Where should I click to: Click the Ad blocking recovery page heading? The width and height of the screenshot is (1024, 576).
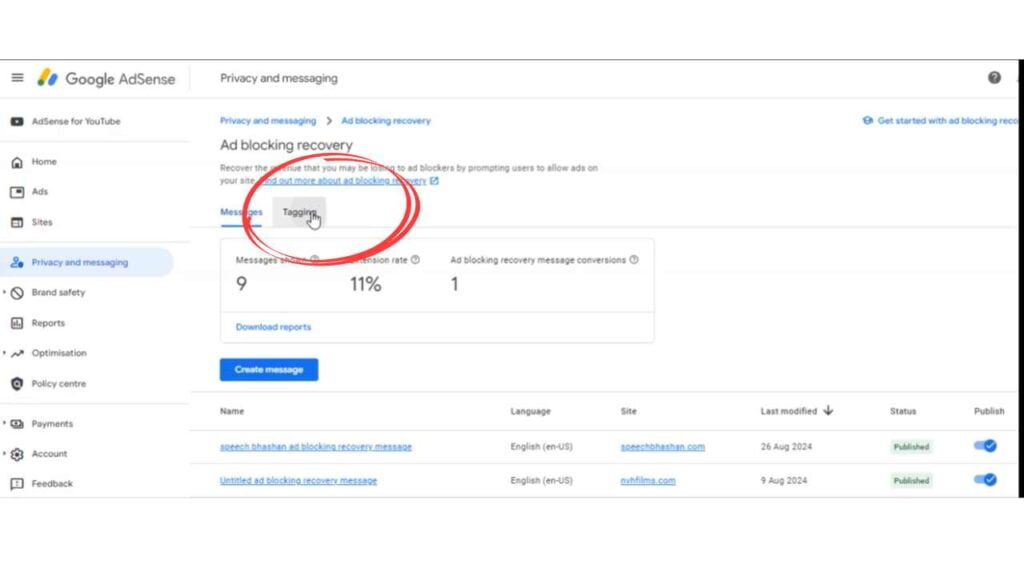[286, 145]
